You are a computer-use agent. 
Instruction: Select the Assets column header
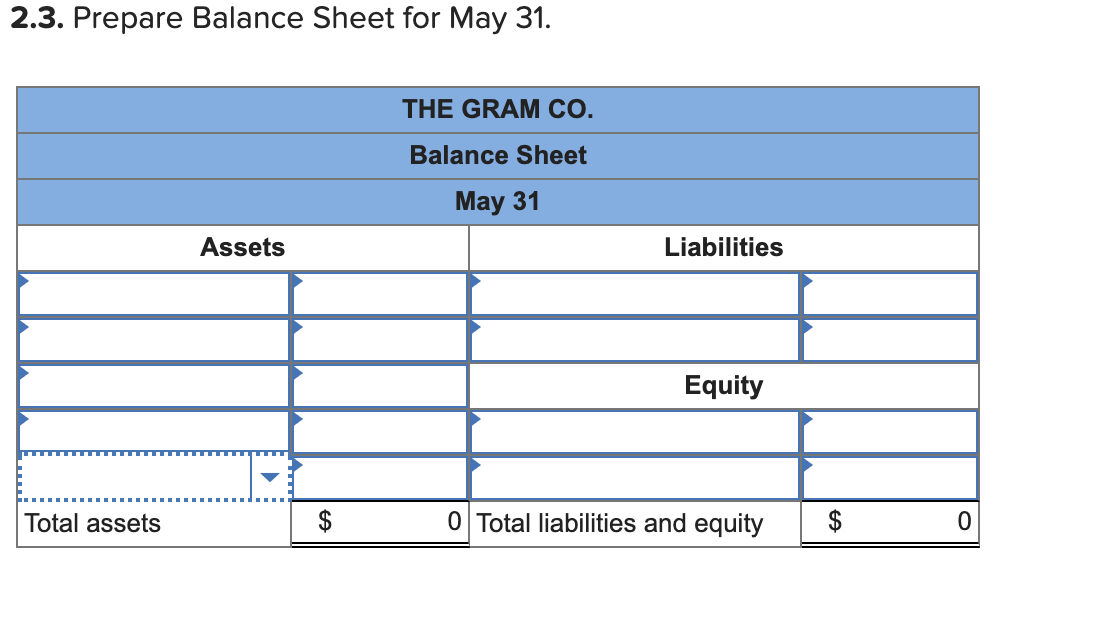[x=242, y=247]
